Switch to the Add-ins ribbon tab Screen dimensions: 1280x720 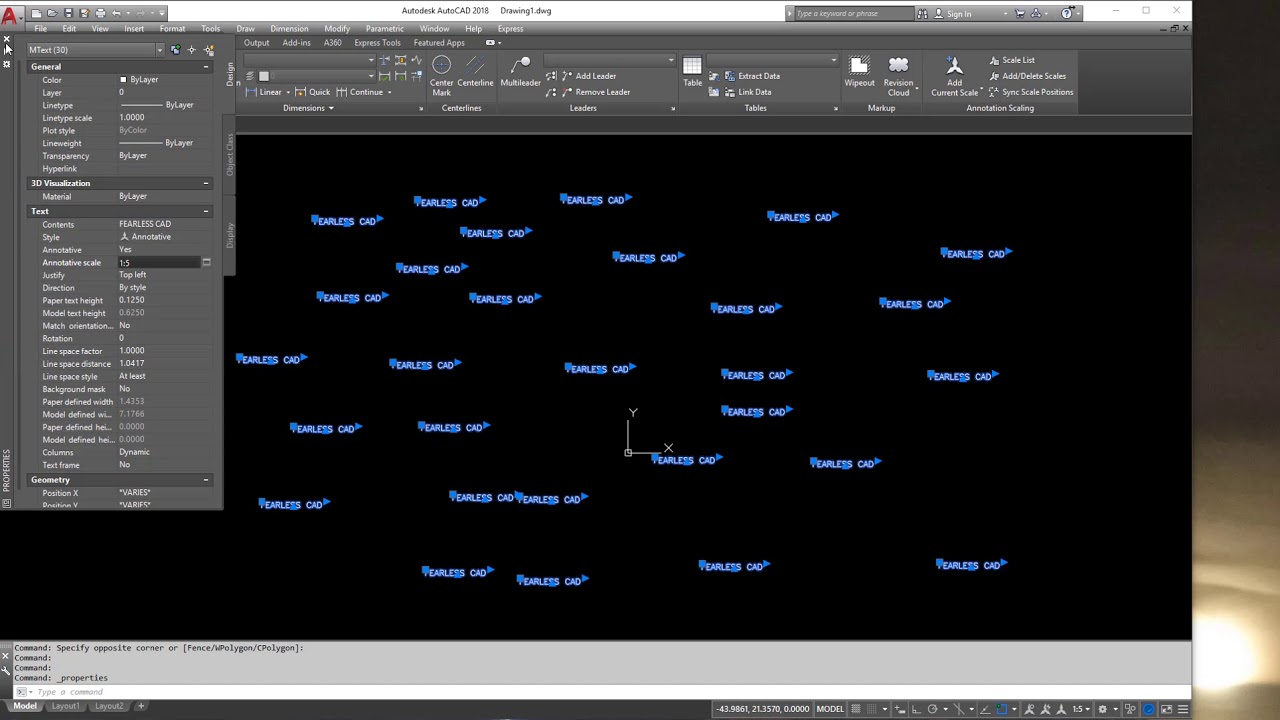coord(296,43)
